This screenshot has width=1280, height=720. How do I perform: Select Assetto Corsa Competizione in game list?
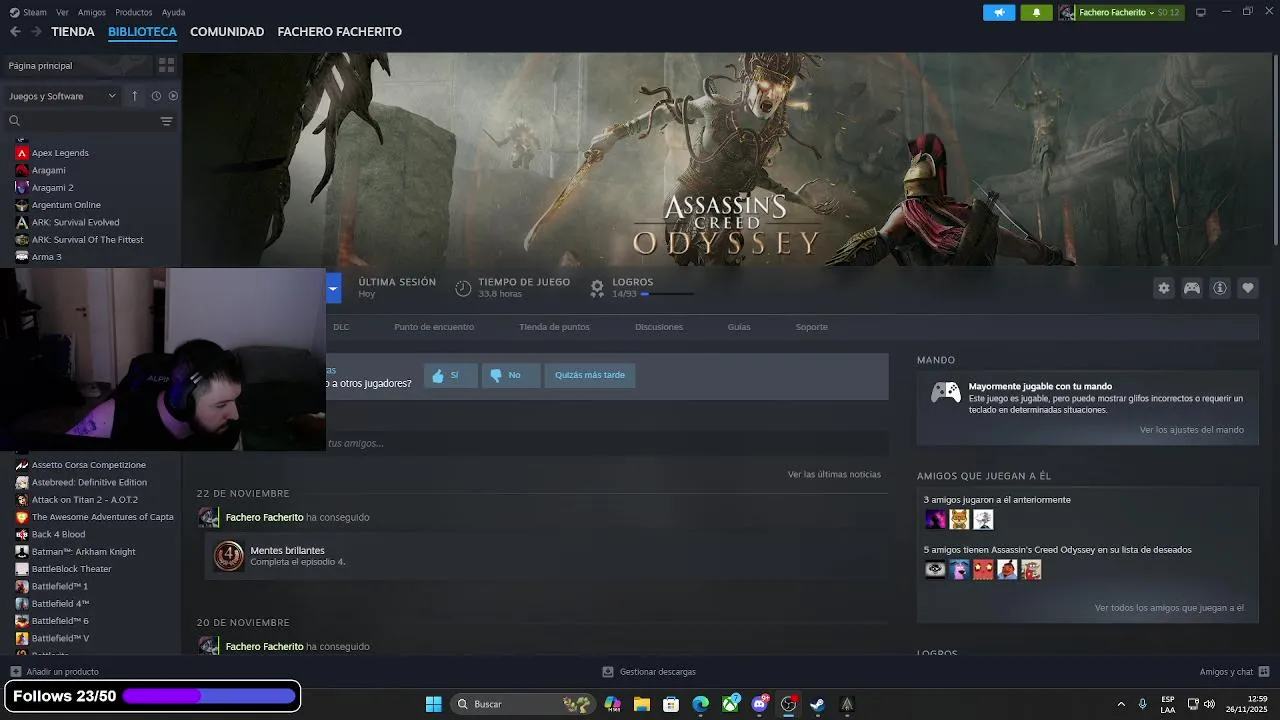click(88, 465)
